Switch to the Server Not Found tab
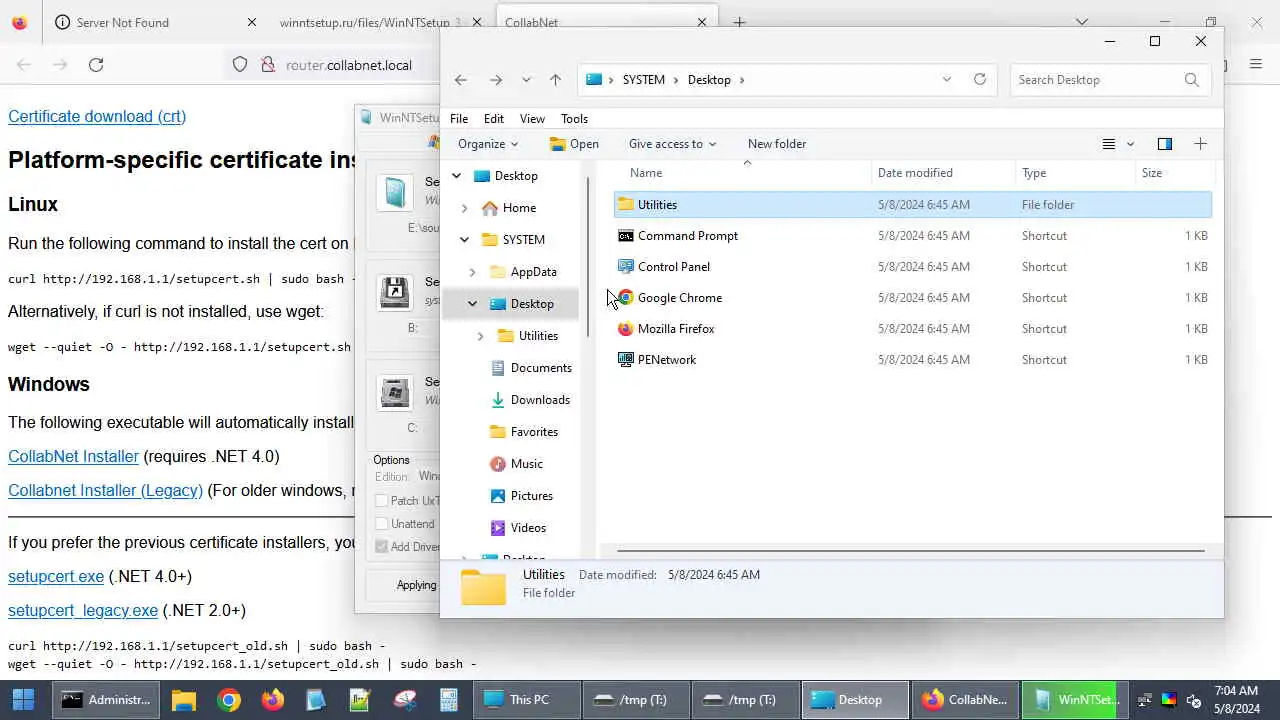The image size is (1280, 720). pyautogui.click(x=156, y=22)
